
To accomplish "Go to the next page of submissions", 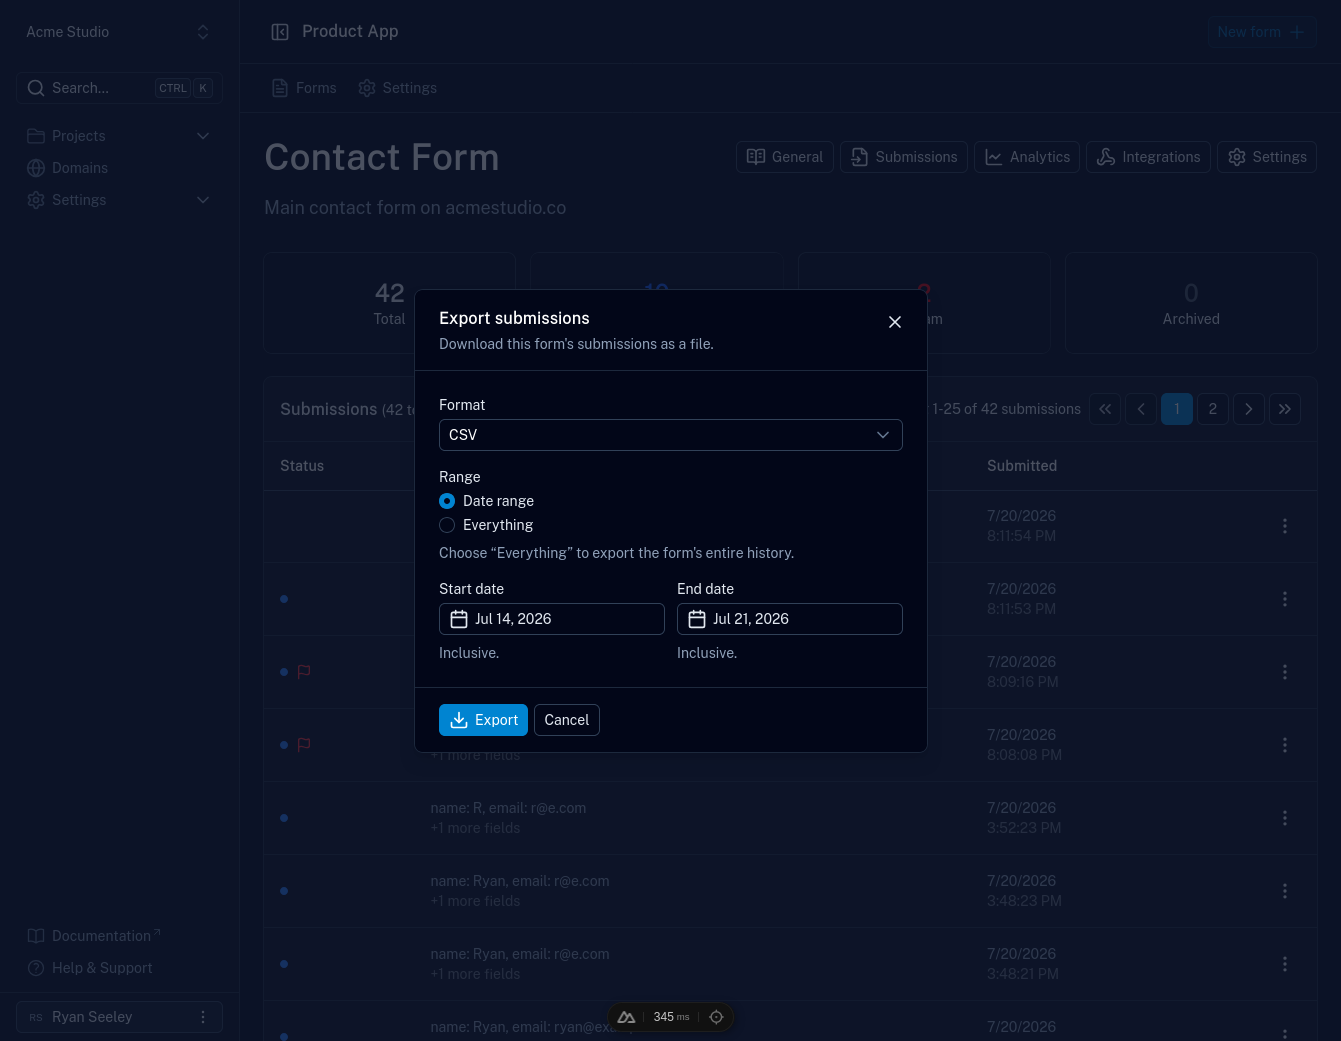I will pos(1249,409).
